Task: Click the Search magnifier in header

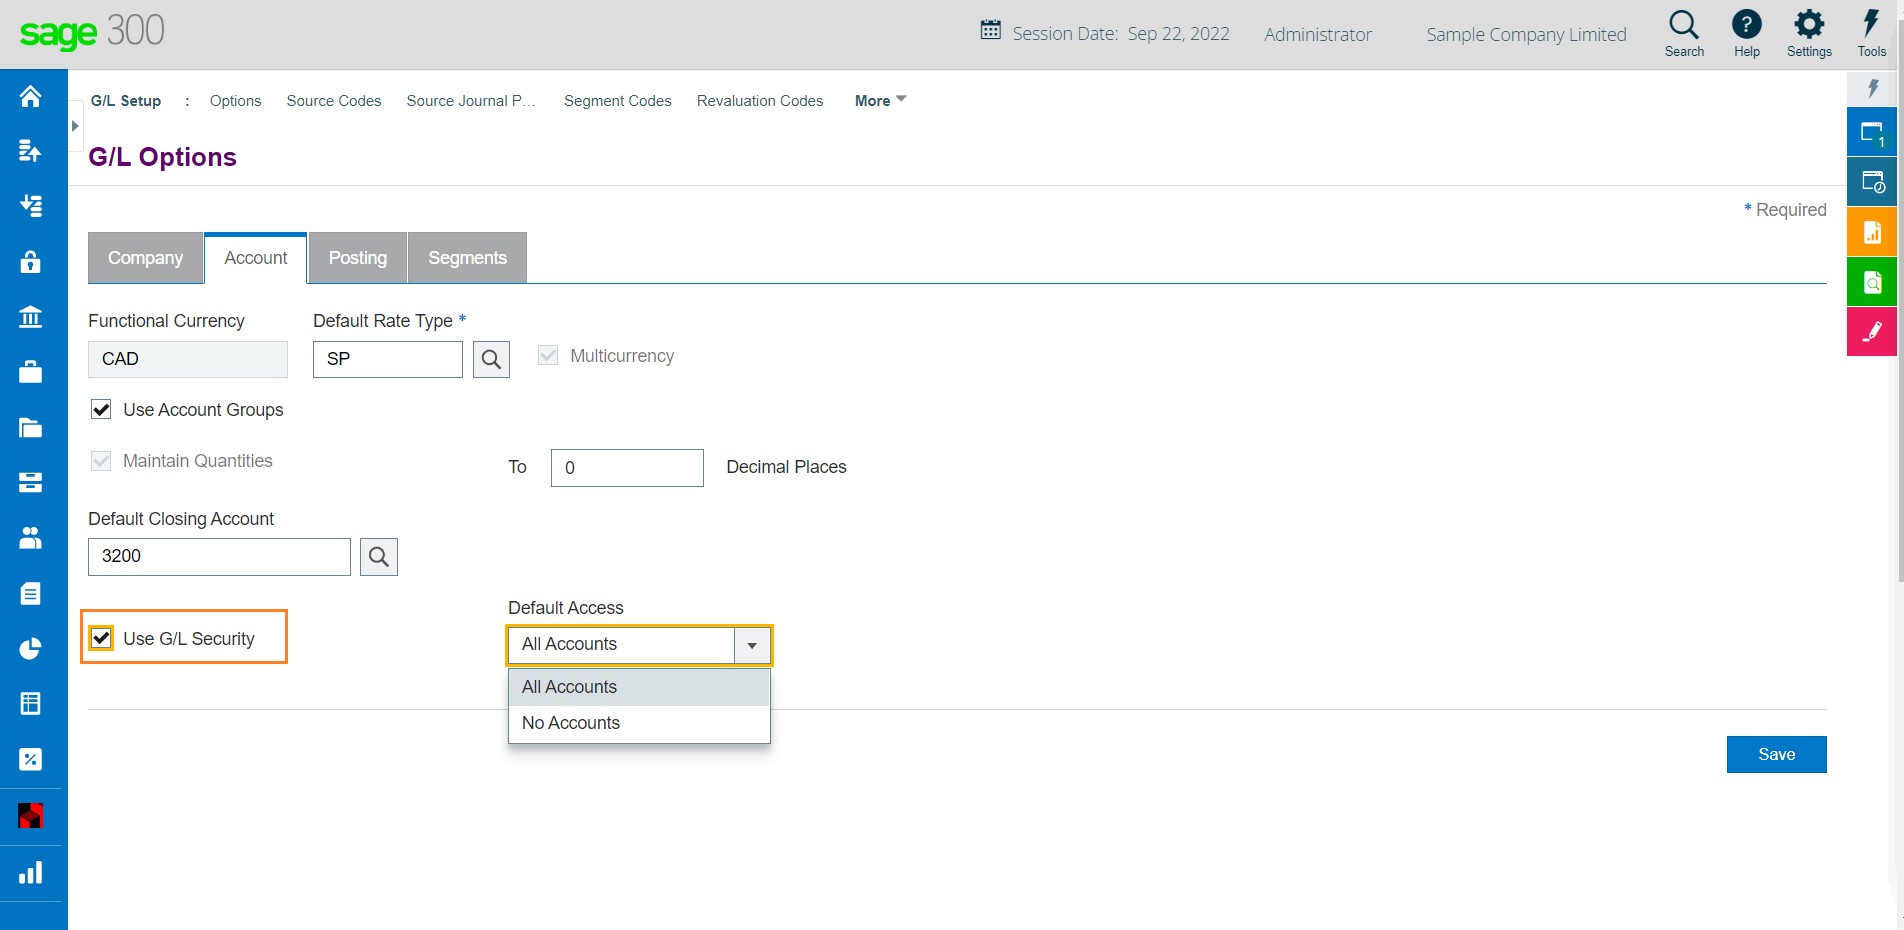Action: (x=1684, y=25)
